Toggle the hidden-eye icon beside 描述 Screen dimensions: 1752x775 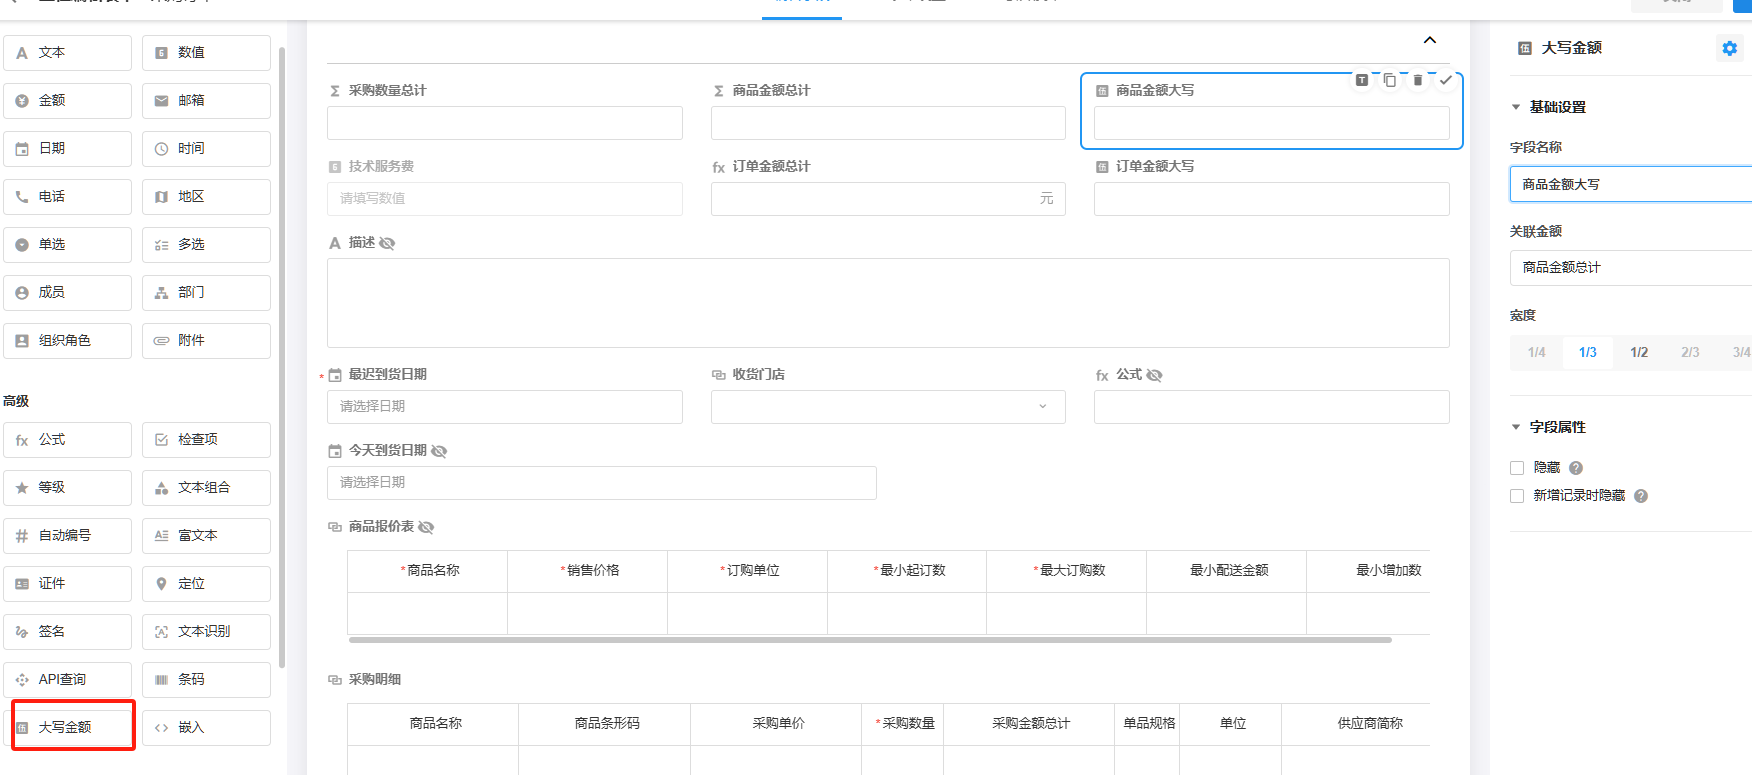point(387,243)
